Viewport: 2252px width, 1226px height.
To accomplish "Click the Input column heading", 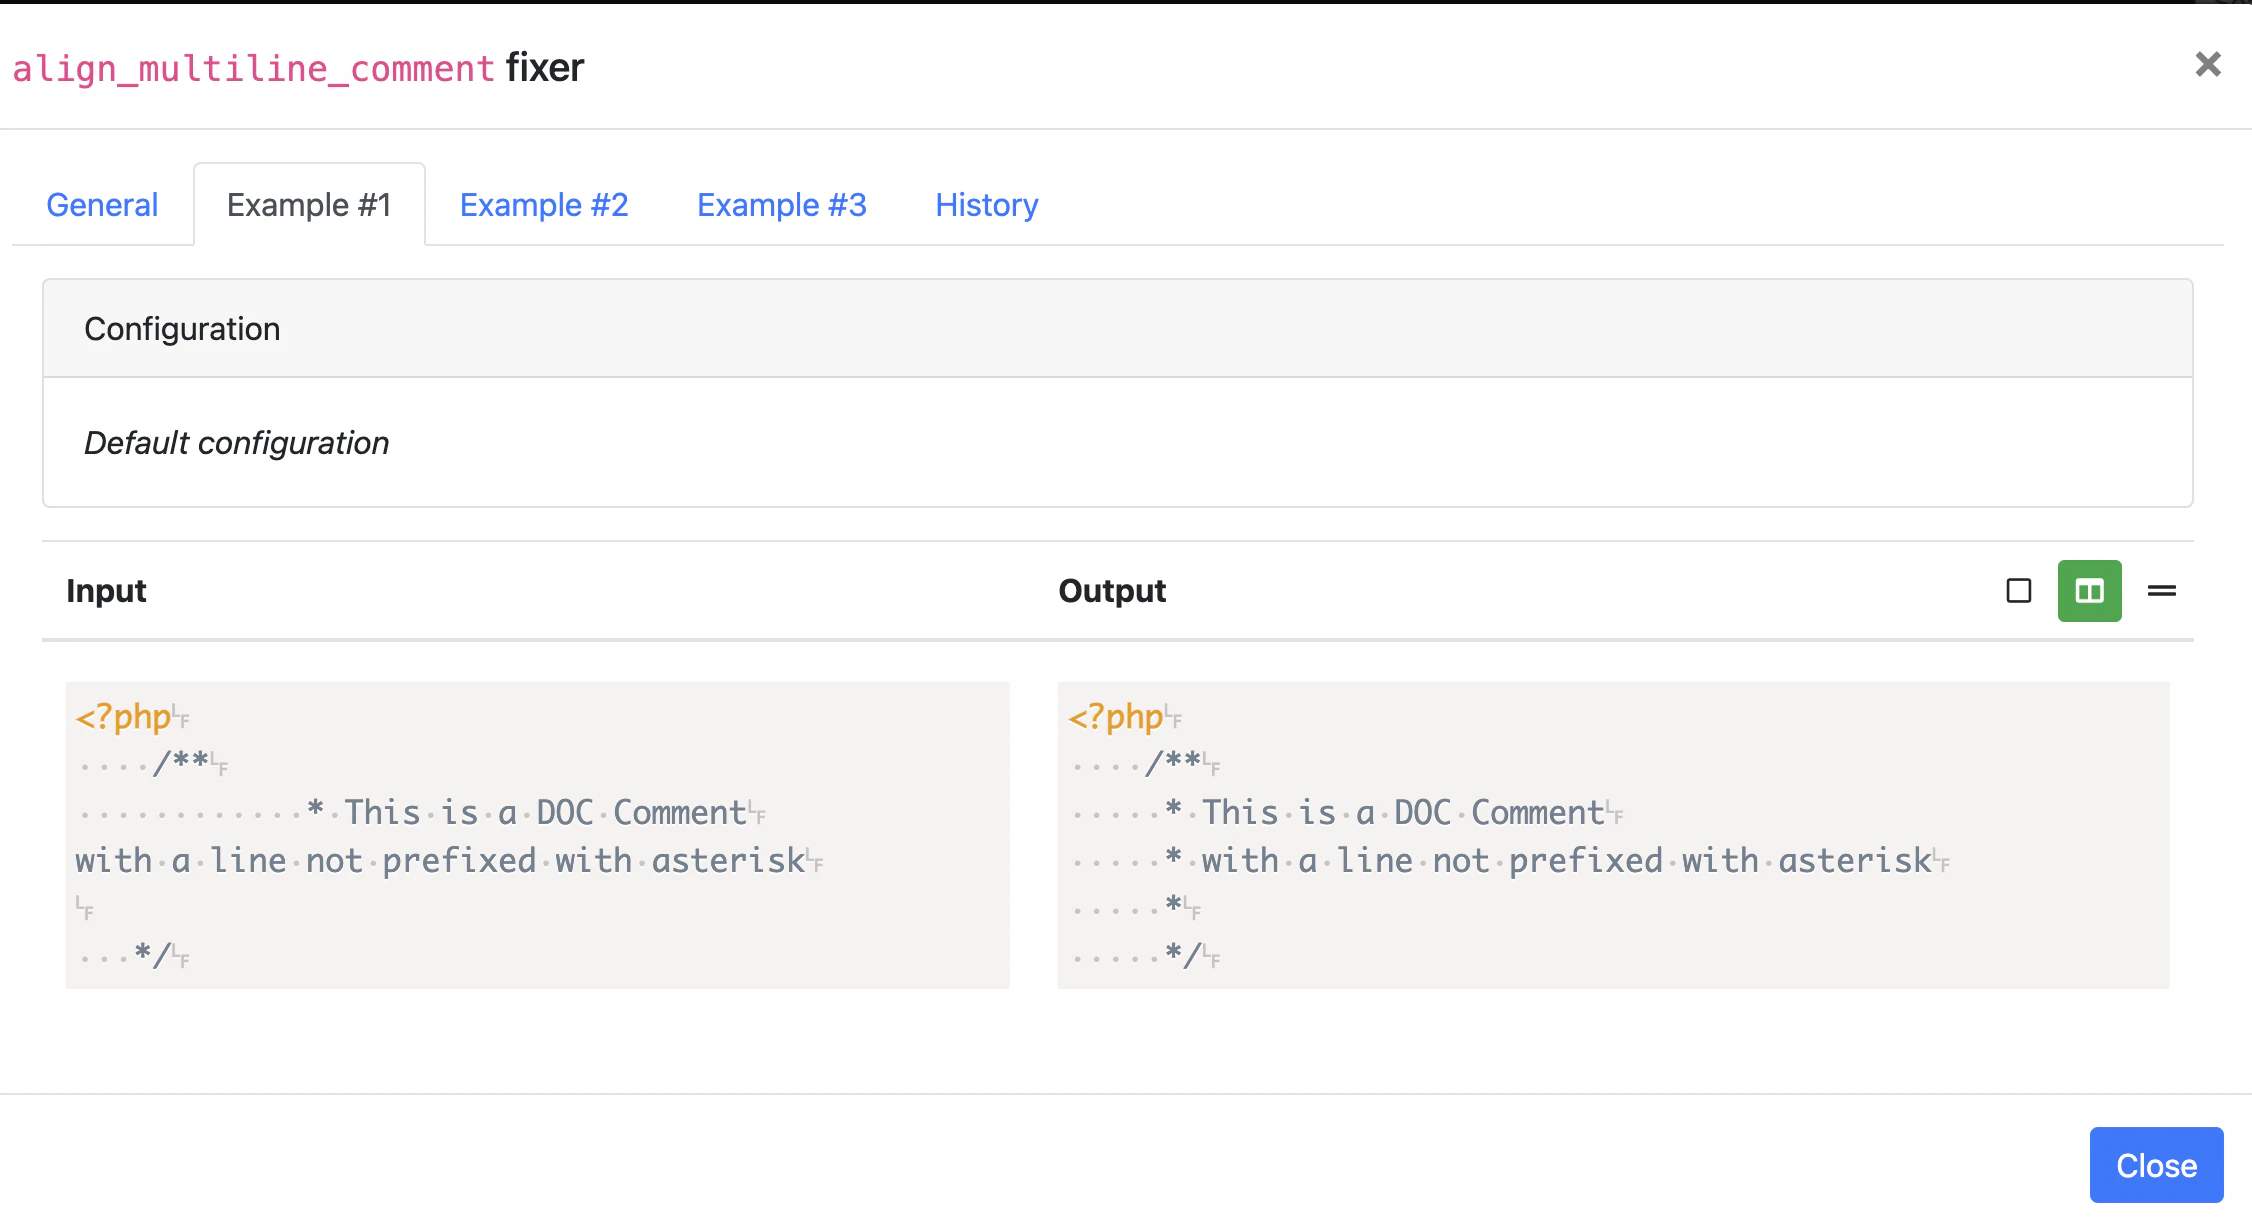I will [106, 591].
